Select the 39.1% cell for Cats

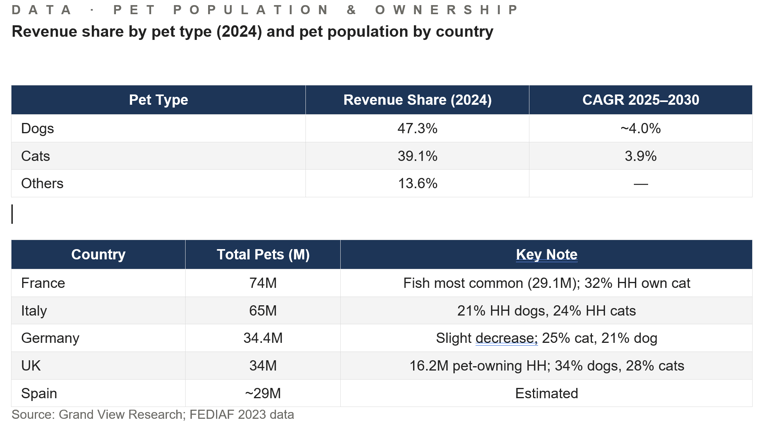[417, 156]
